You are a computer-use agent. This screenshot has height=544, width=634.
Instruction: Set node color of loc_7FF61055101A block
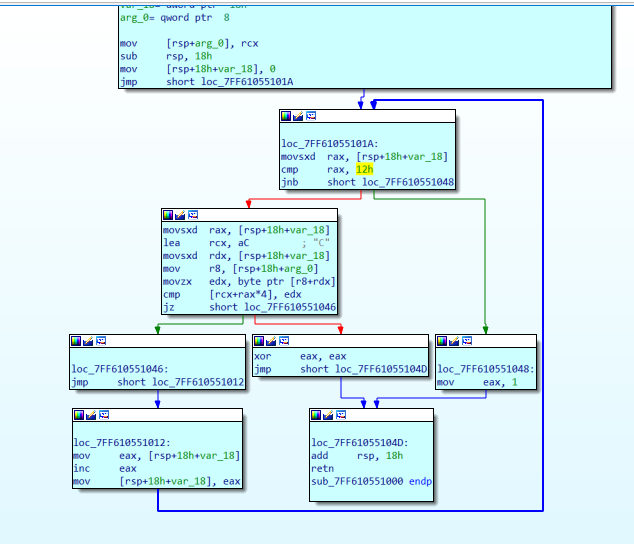[x=286, y=116]
